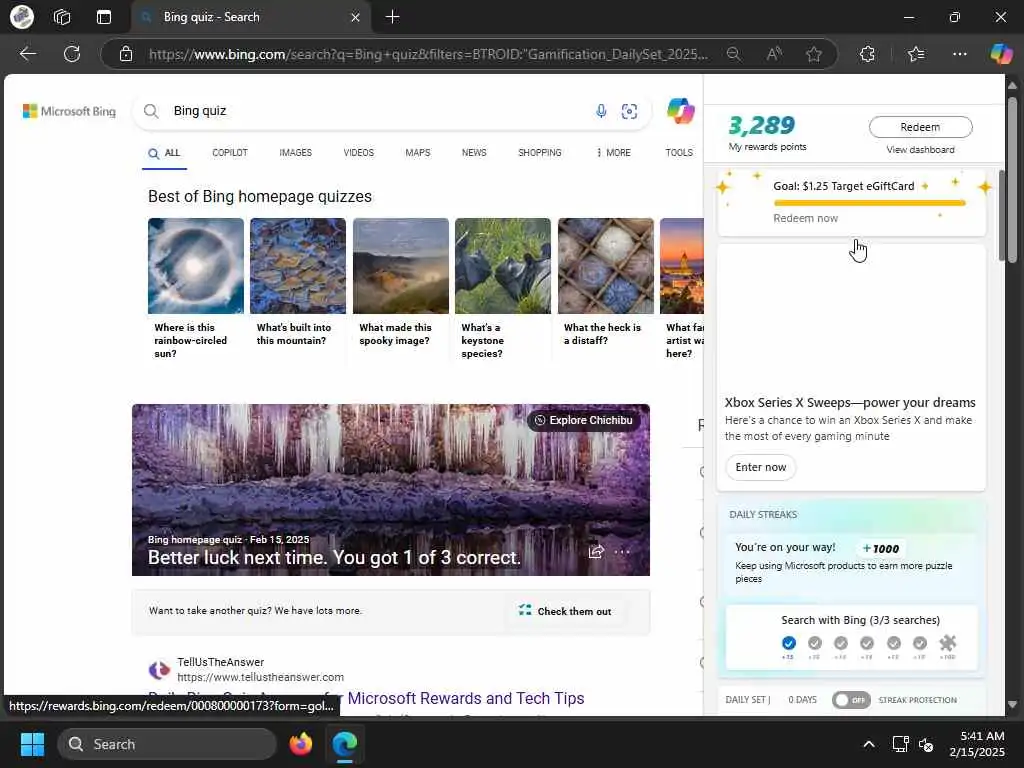1024x768 pixels.
Task: Switch to the IMAGES tab
Action: 295,153
